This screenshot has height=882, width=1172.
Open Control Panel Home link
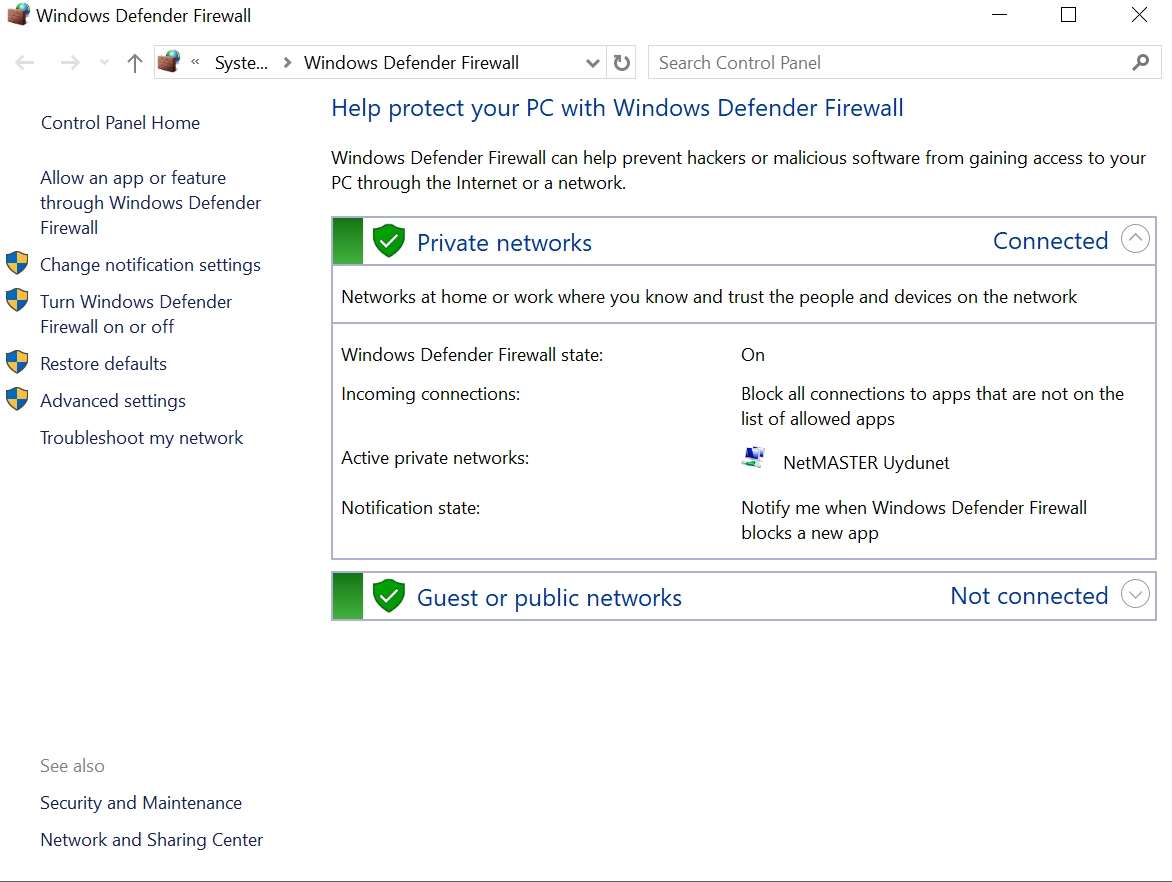(120, 123)
